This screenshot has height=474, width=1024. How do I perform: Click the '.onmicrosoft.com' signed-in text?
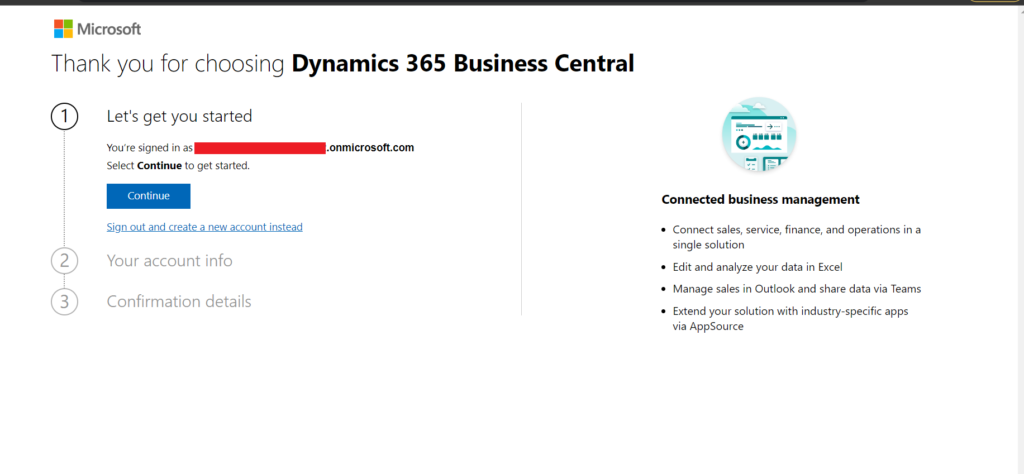click(x=370, y=148)
